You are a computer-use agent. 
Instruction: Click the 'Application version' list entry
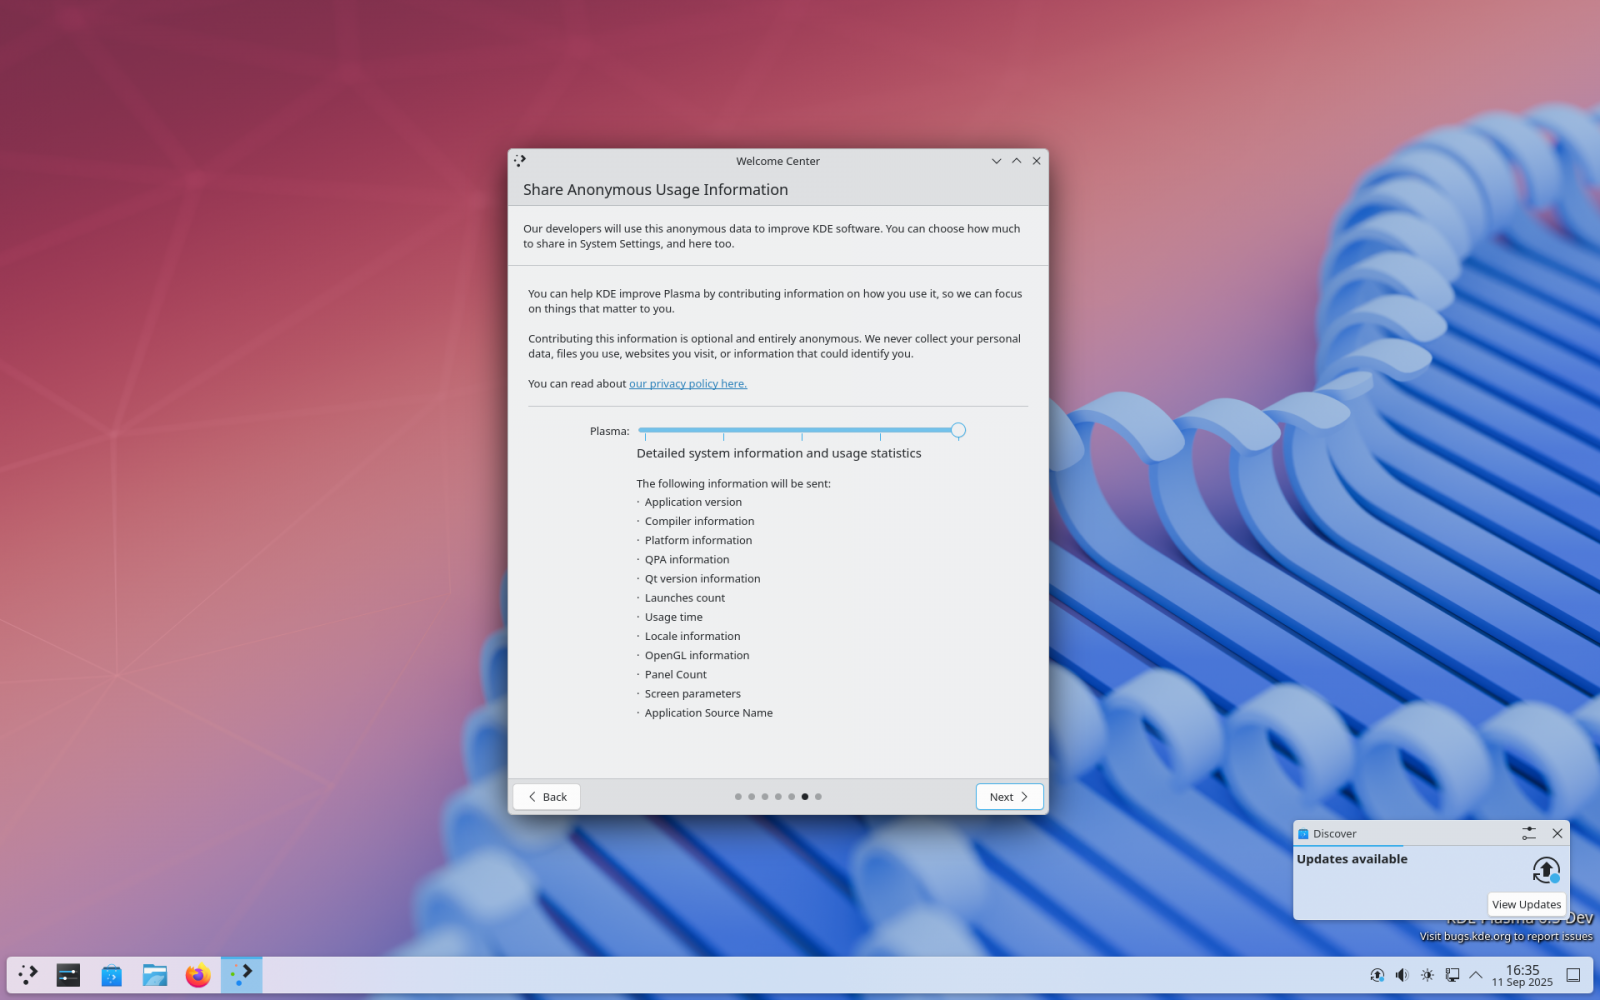click(x=693, y=502)
